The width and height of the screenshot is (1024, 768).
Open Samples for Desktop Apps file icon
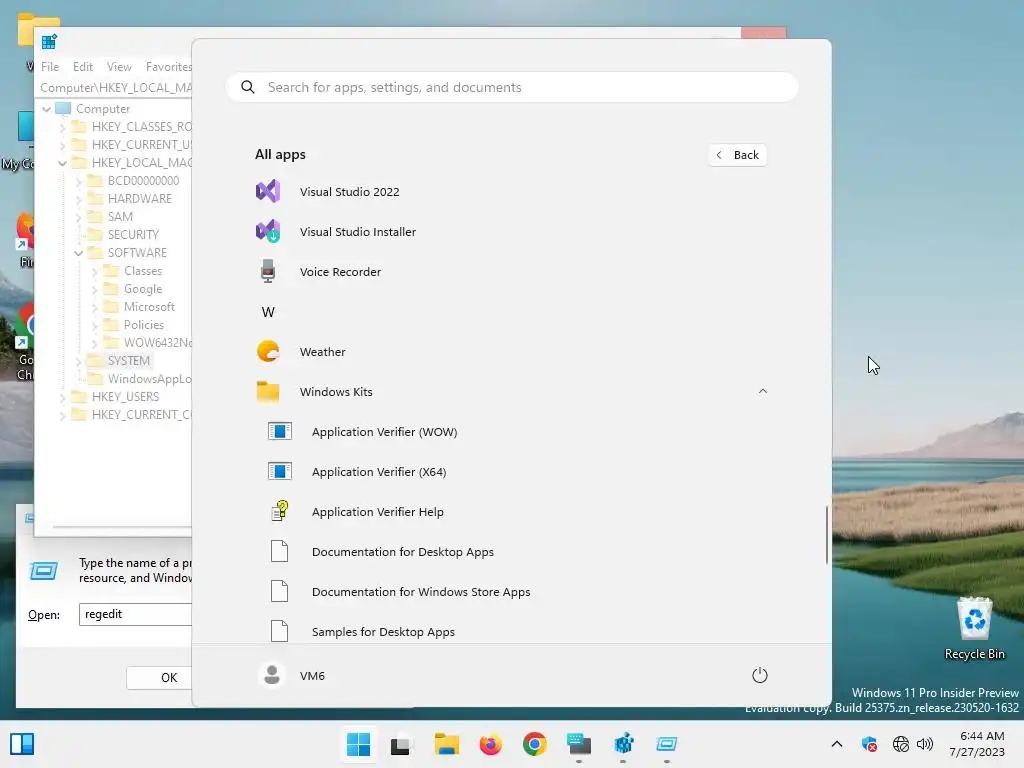pyautogui.click(x=280, y=631)
